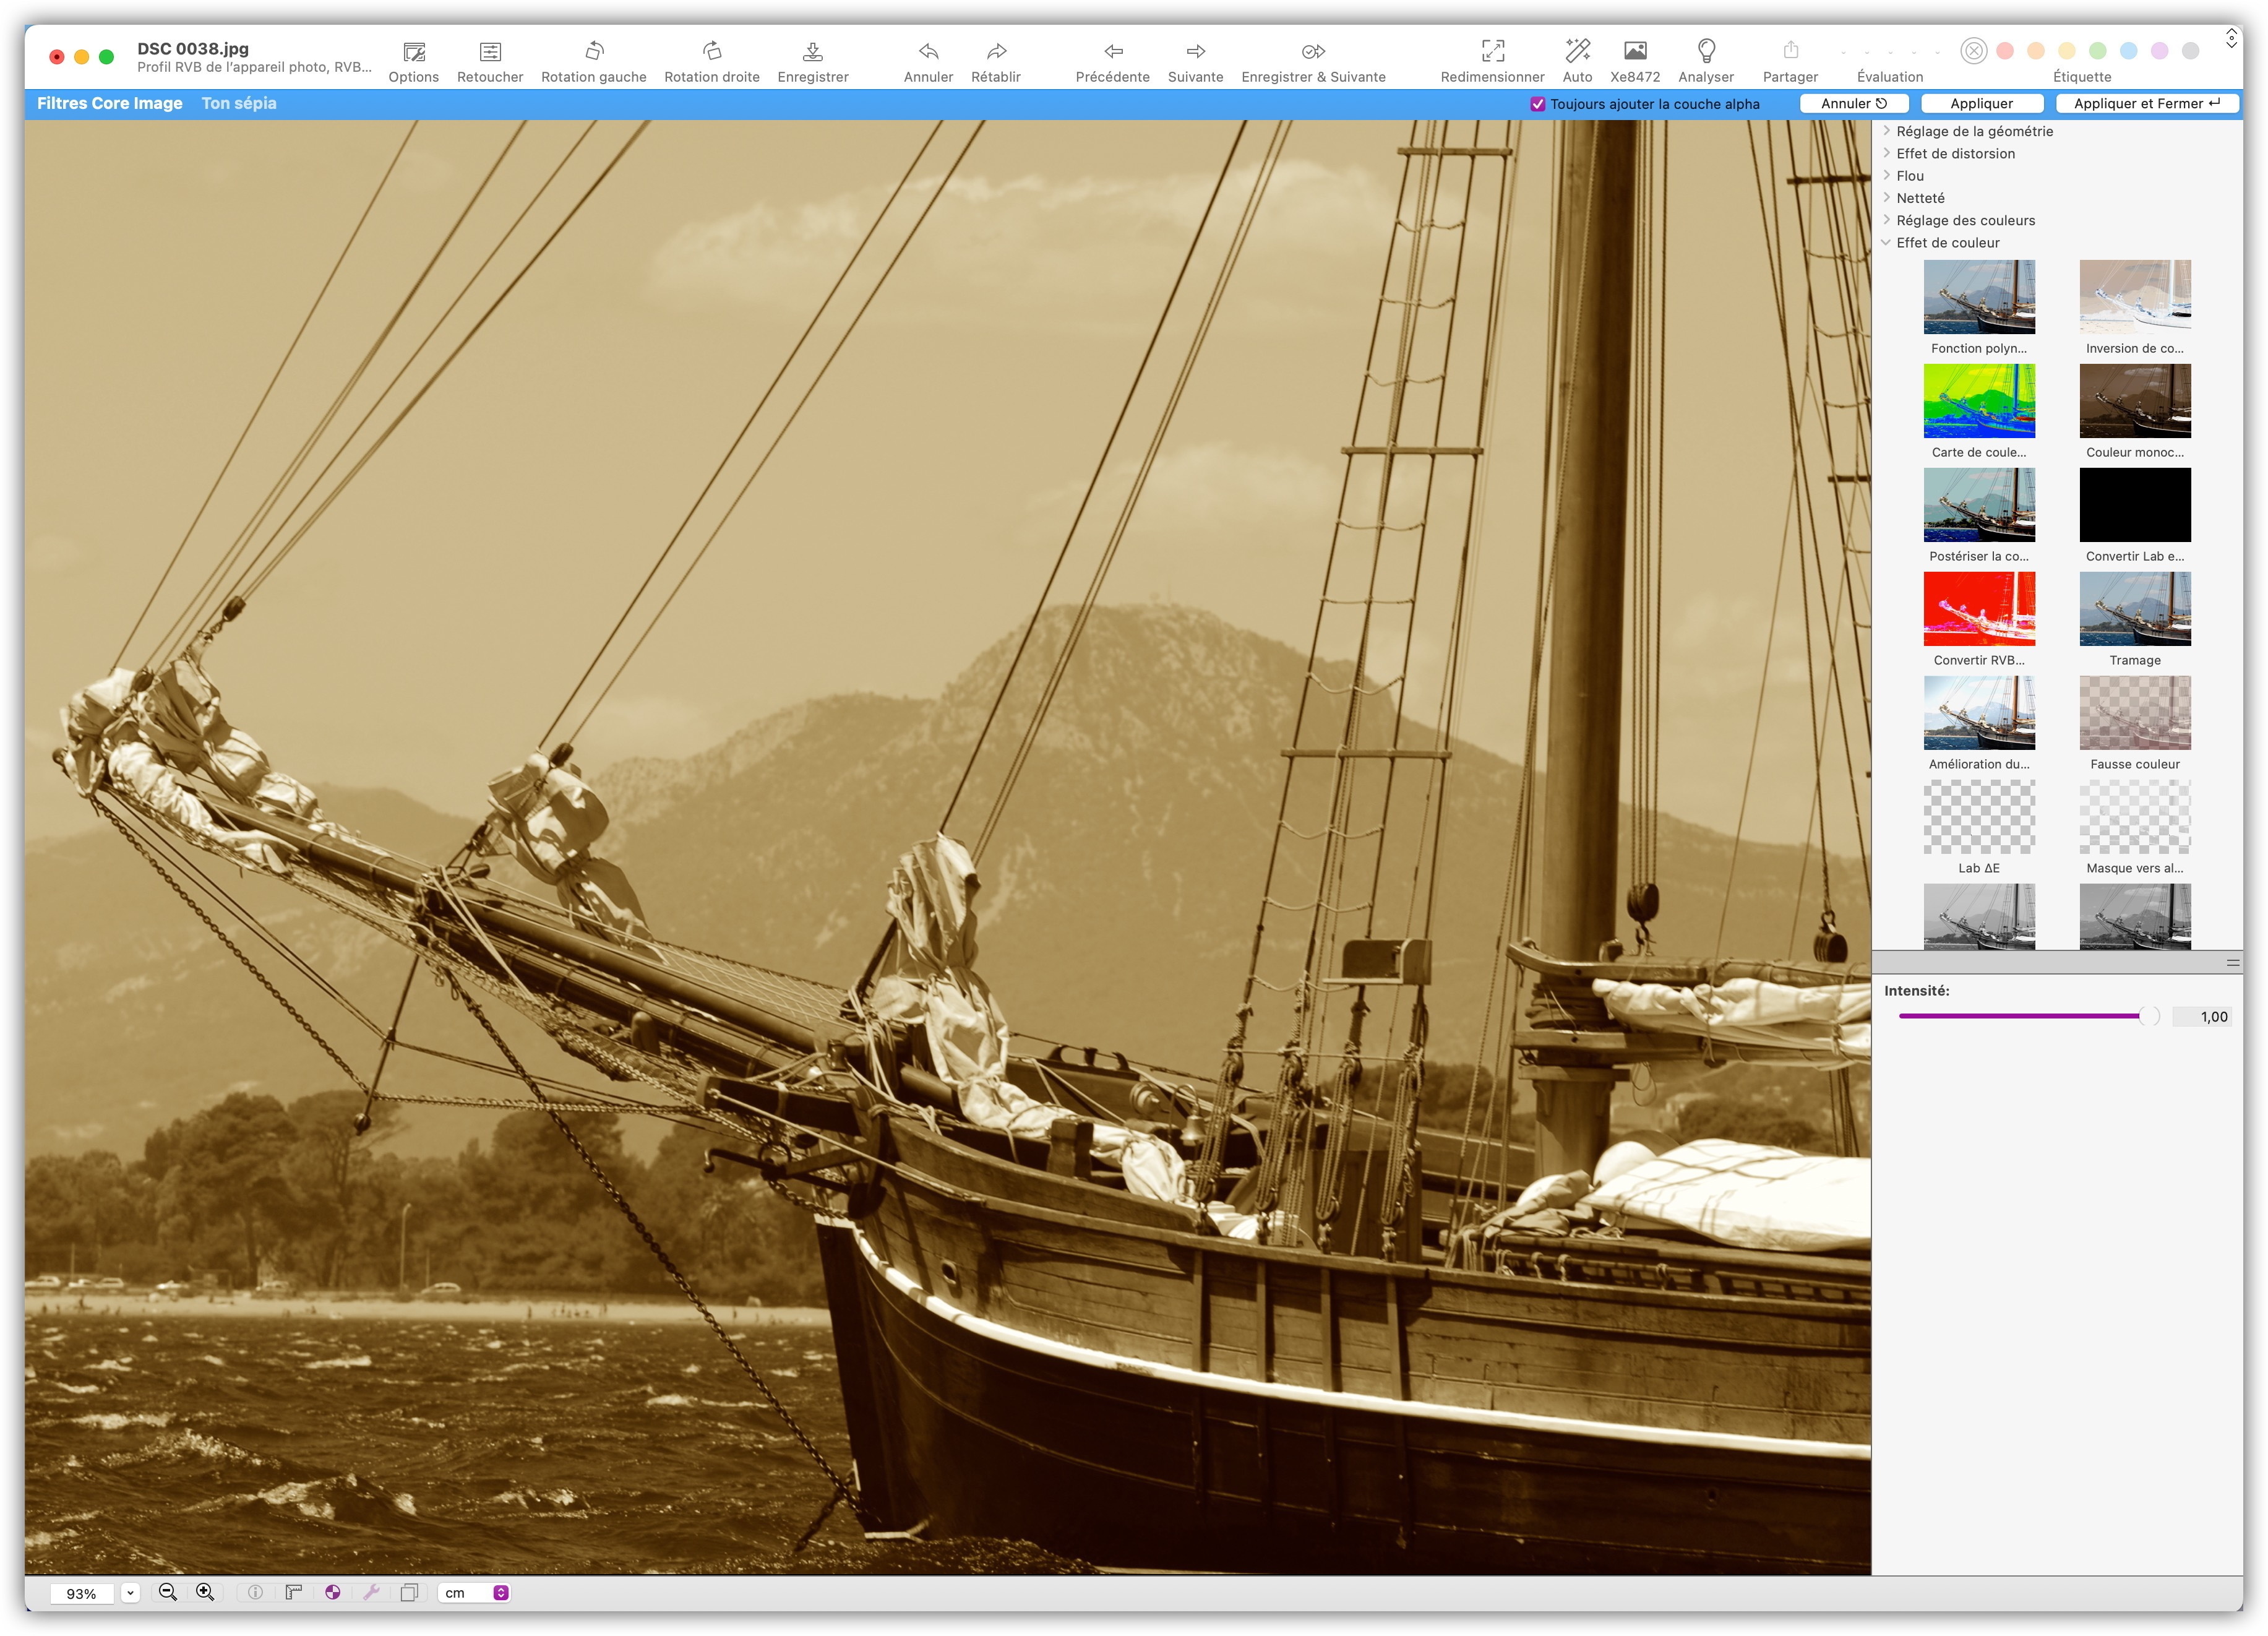
Task: Select the purple label color
Action: (2159, 51)
